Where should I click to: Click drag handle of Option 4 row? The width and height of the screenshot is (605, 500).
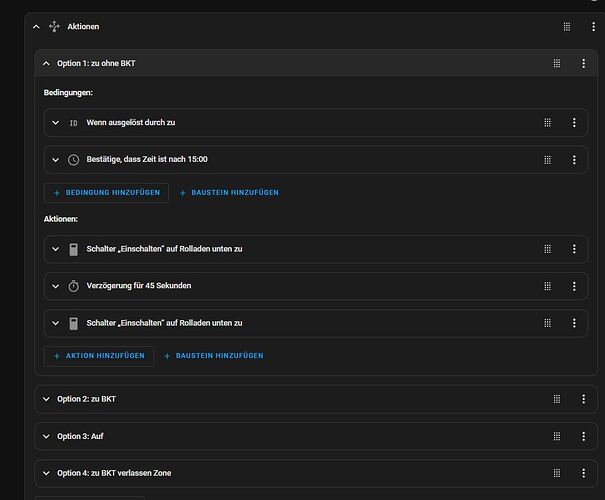pyautogui.click(x=557, y=473)
